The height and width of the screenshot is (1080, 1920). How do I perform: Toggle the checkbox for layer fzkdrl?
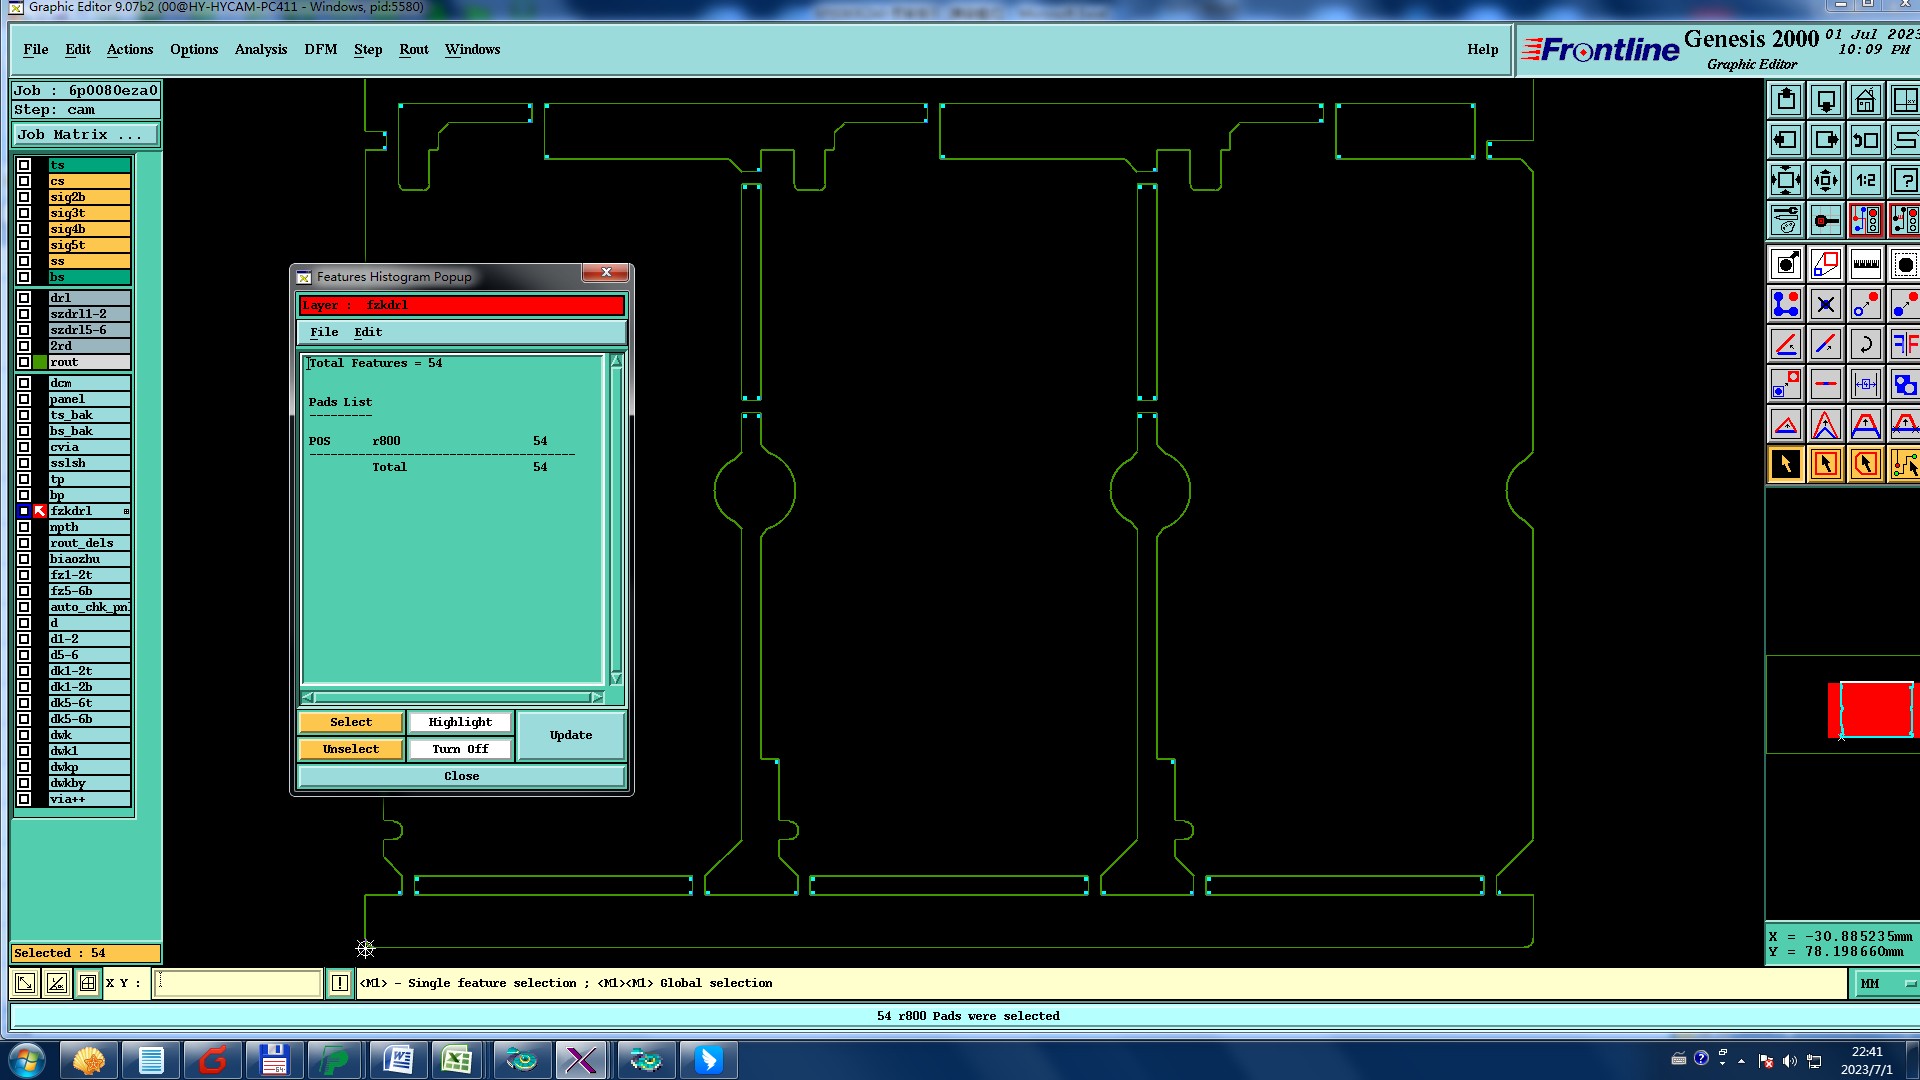[x=24, y=511]
